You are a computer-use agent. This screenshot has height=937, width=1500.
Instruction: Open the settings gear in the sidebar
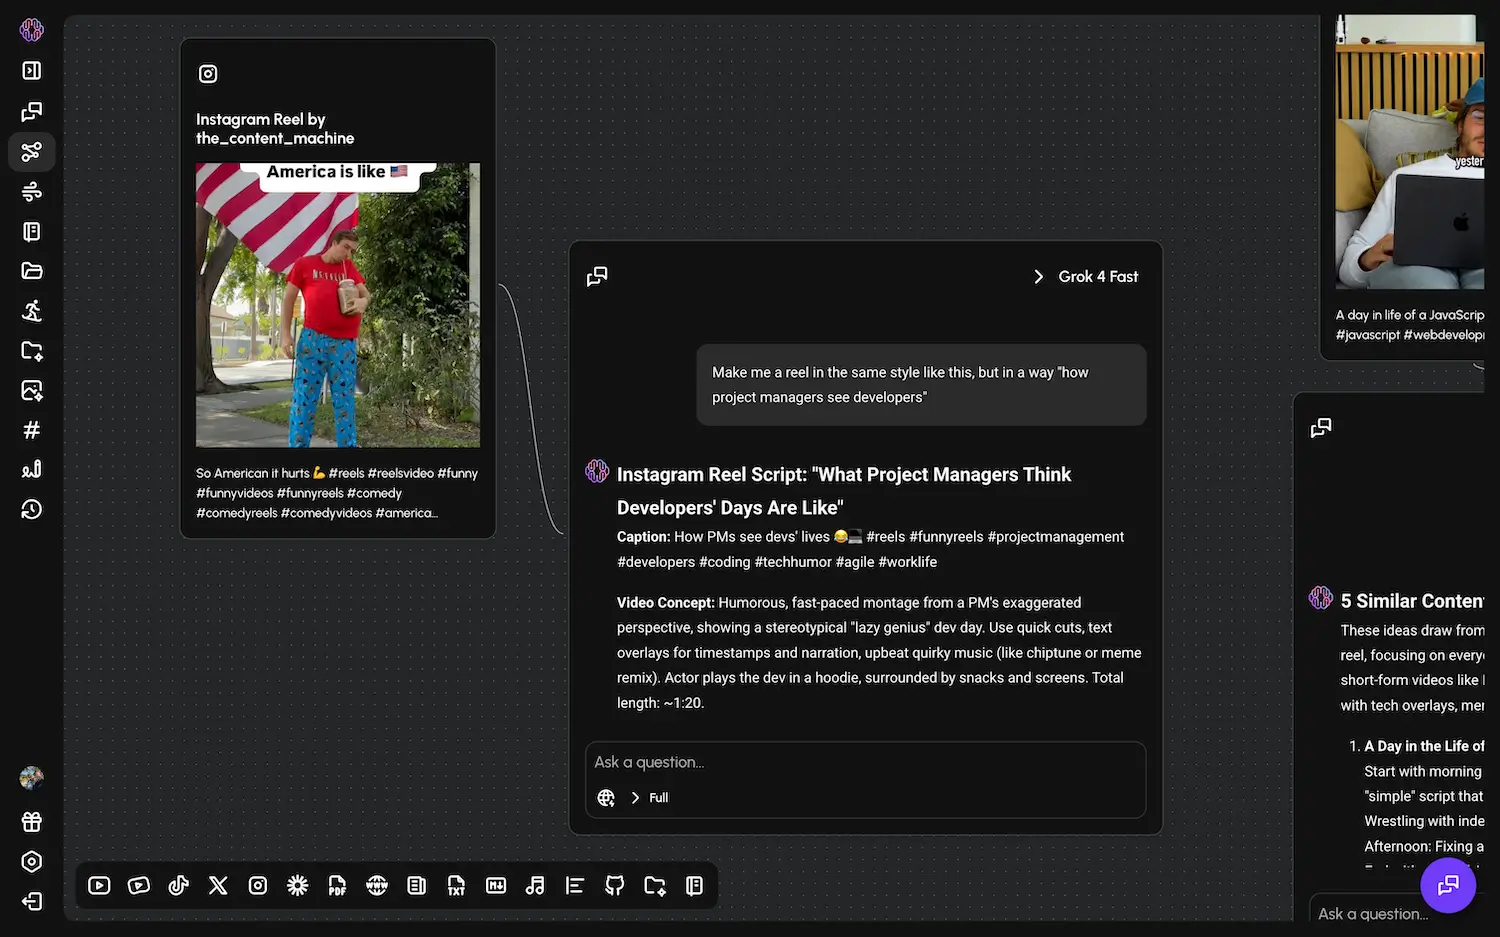click(x=31, y=861)
